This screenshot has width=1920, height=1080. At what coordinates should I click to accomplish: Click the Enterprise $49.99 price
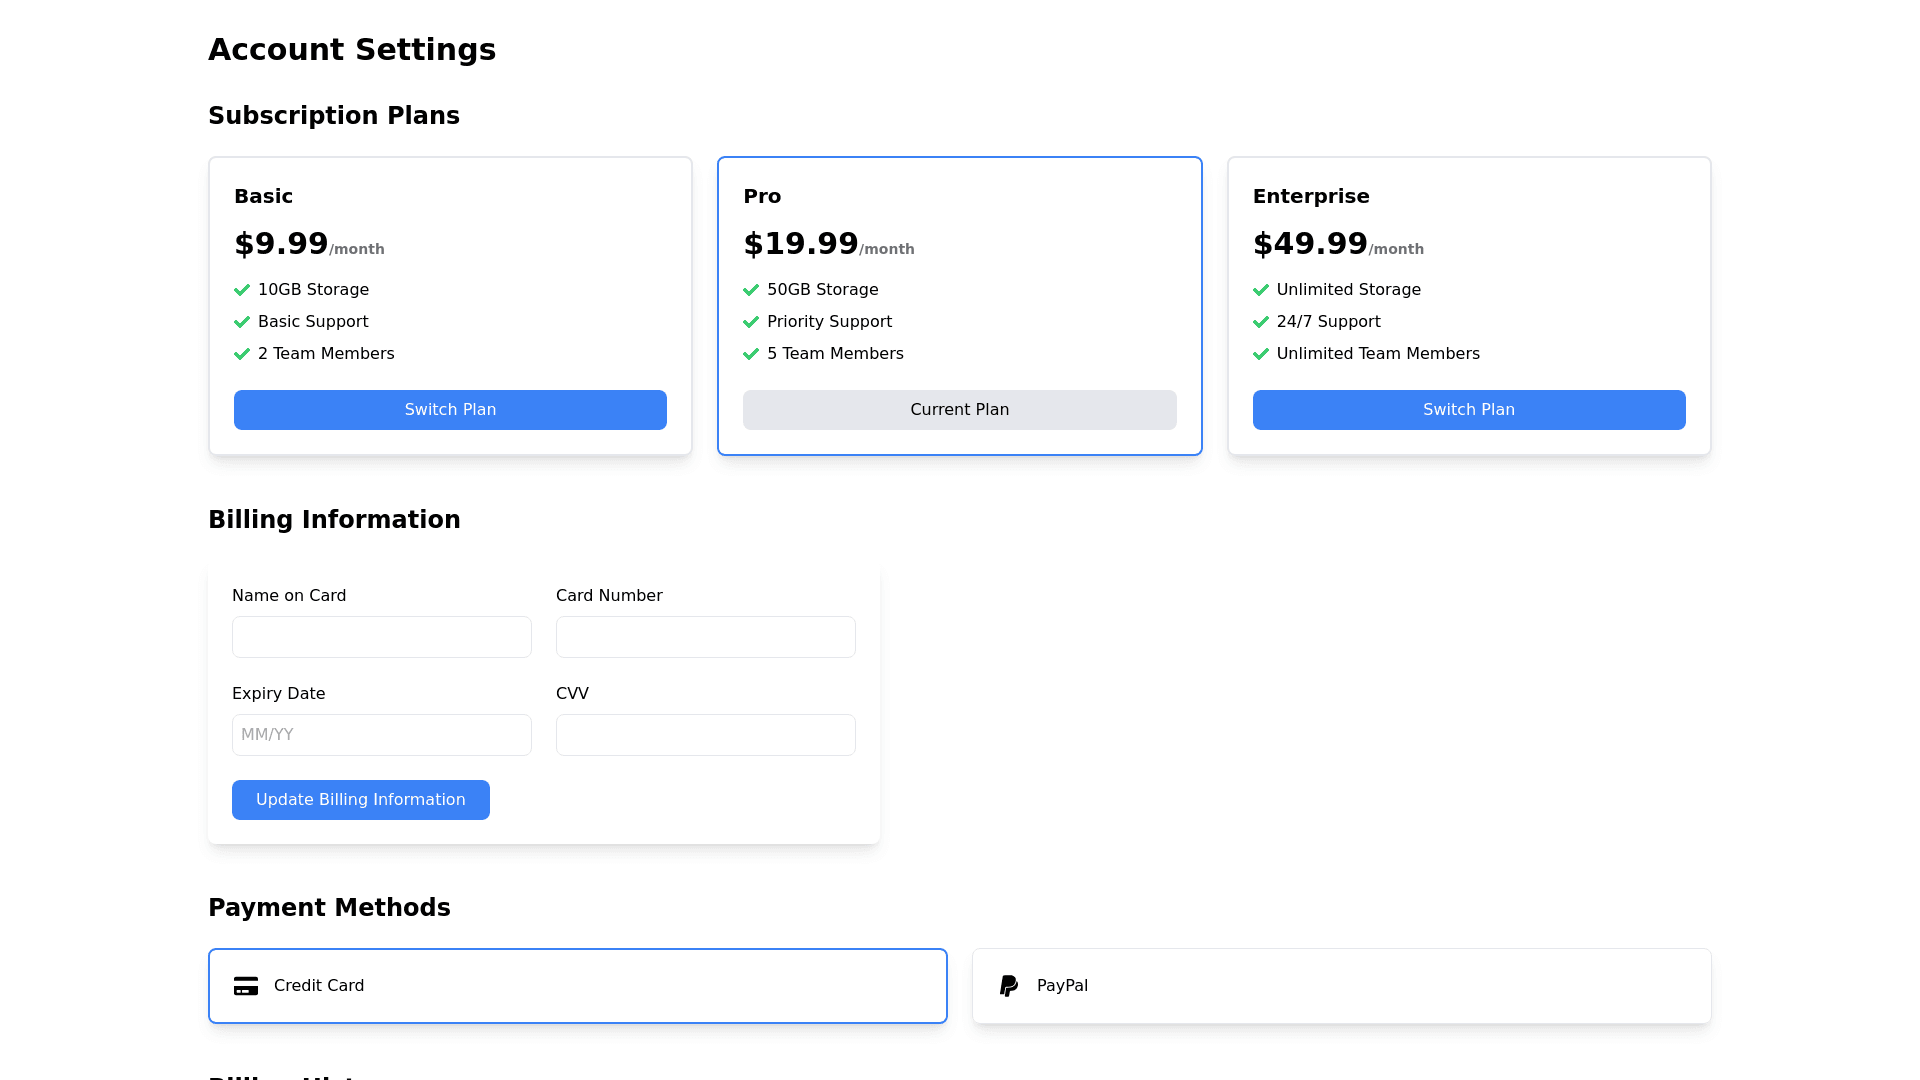pos(1309,244)
